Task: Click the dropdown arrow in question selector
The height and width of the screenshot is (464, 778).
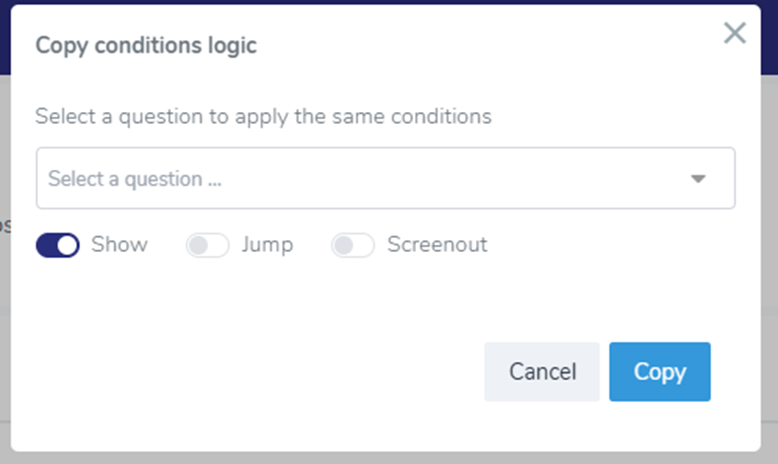Action: [698, 179]
